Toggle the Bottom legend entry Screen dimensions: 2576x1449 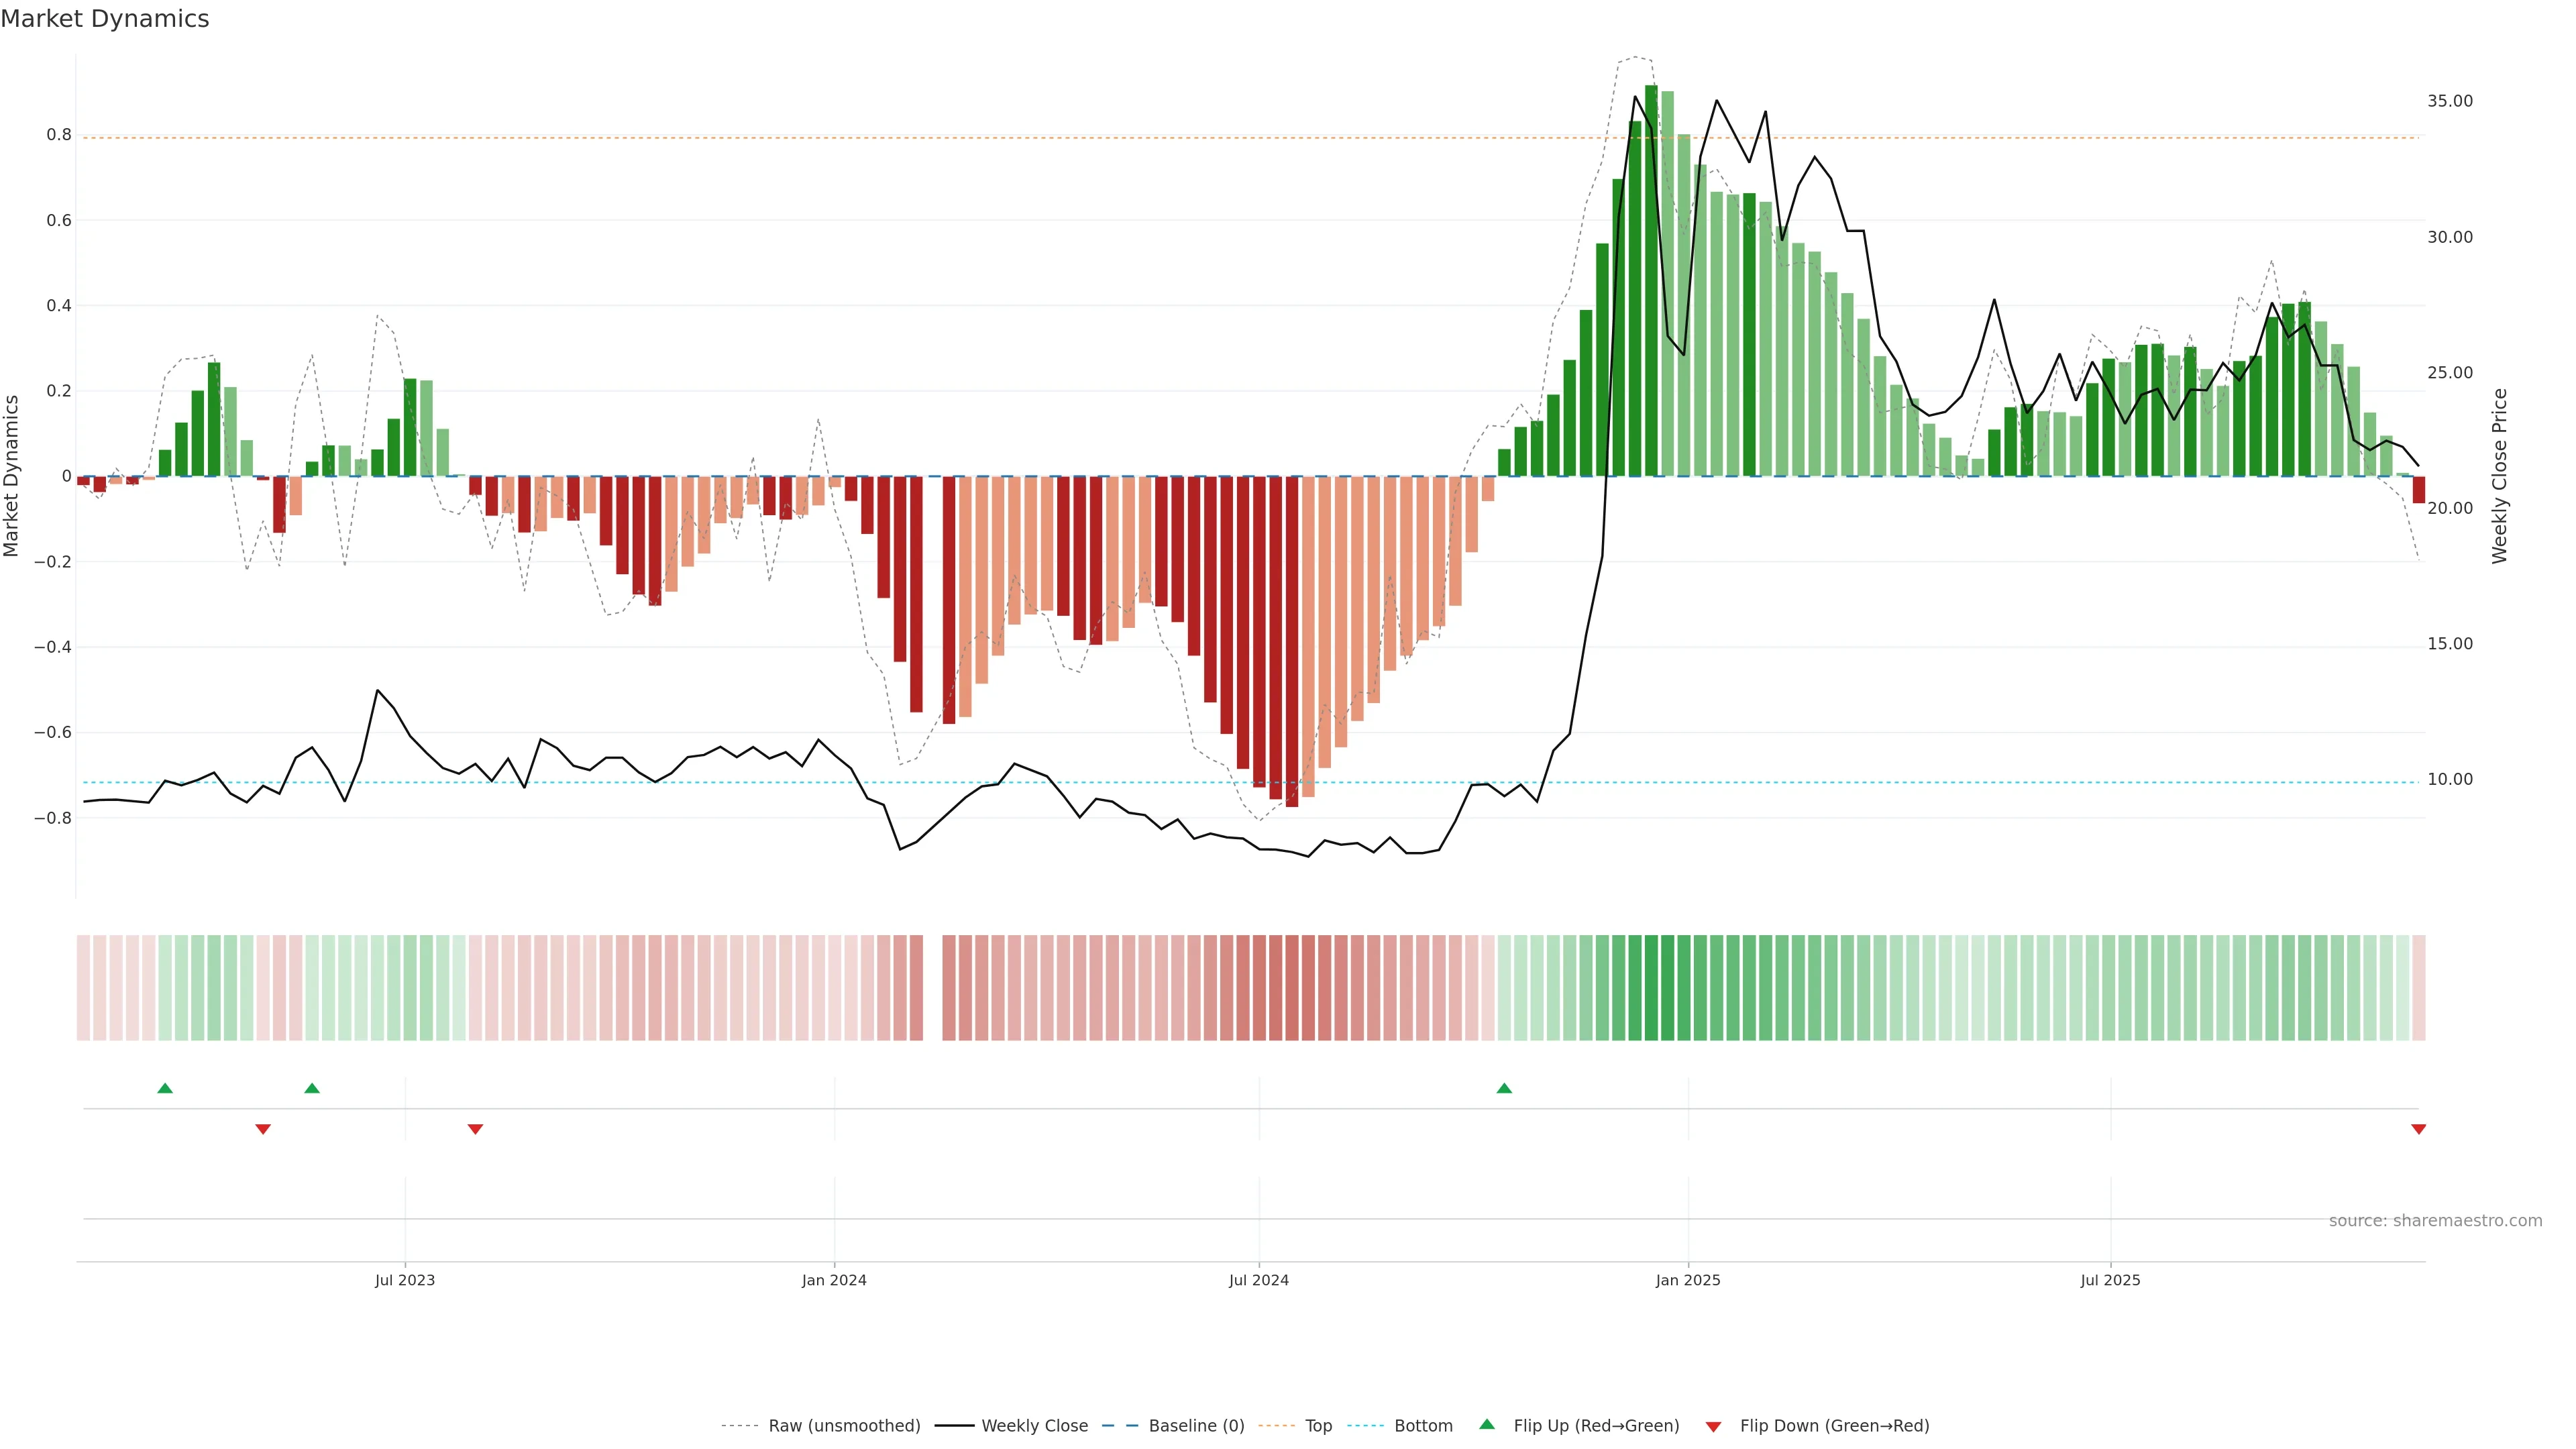[x=1423, y=1425]
